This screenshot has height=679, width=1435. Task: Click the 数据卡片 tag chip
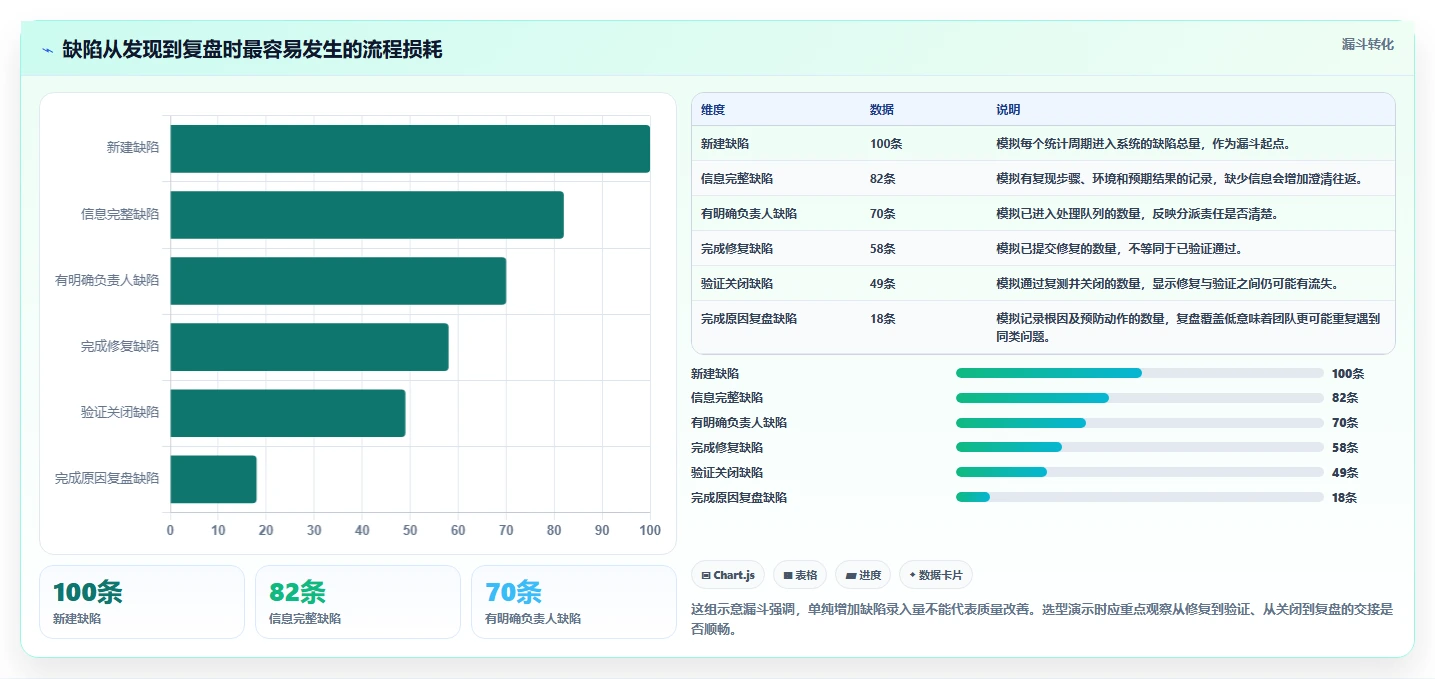(936, 575)
